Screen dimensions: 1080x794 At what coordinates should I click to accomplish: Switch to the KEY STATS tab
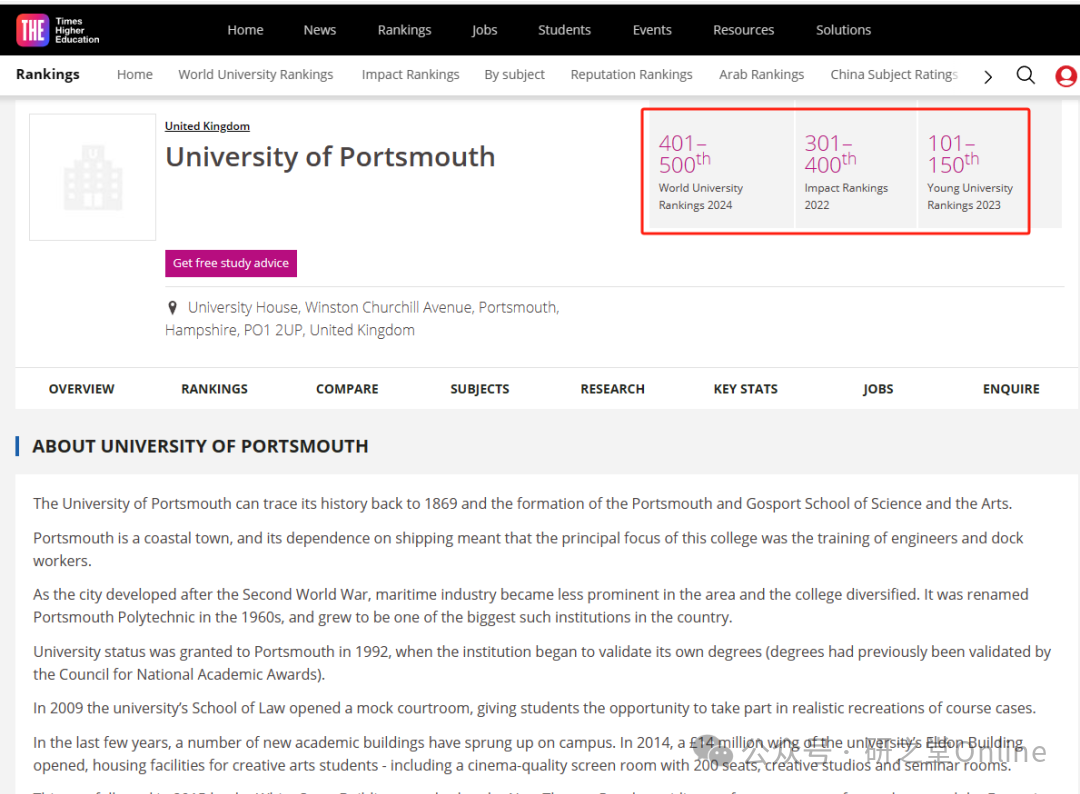tap(745, 389)
